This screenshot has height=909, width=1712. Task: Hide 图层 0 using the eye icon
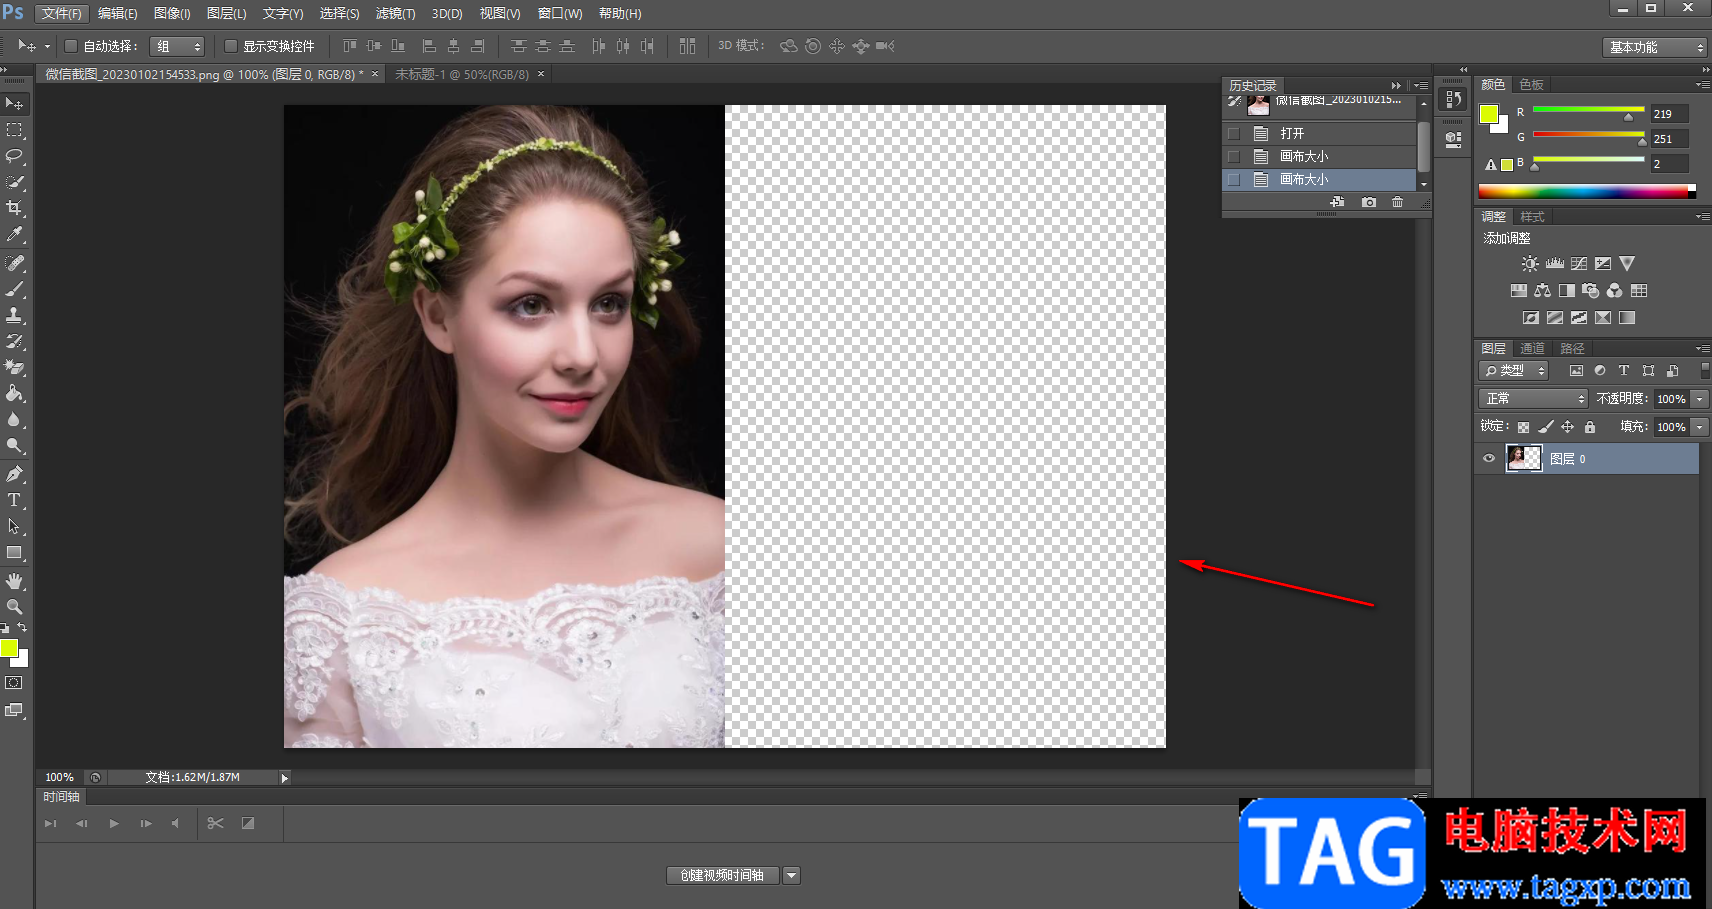click(x=1488, y=459)
